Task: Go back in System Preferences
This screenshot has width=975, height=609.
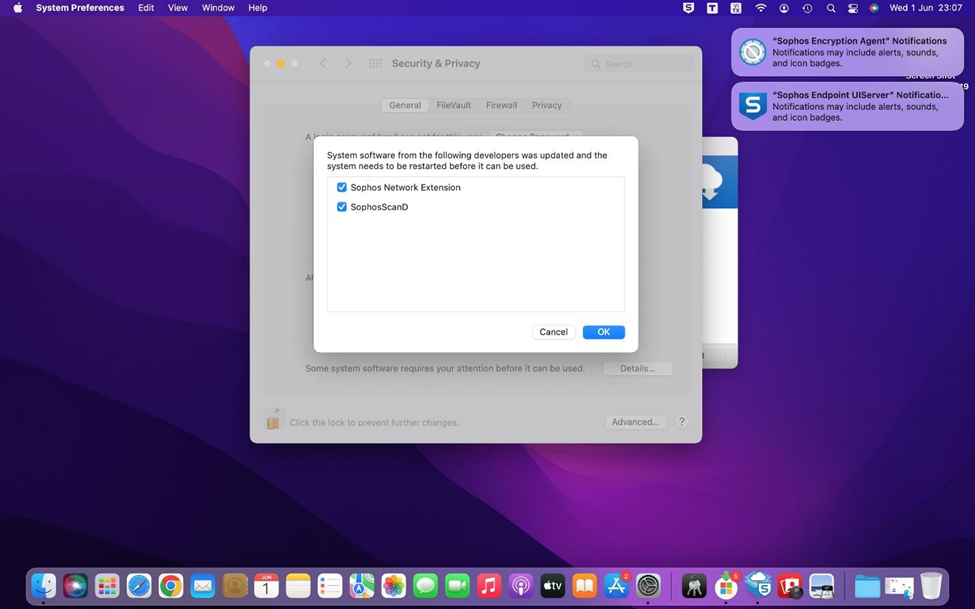Action: coord(323,63)
